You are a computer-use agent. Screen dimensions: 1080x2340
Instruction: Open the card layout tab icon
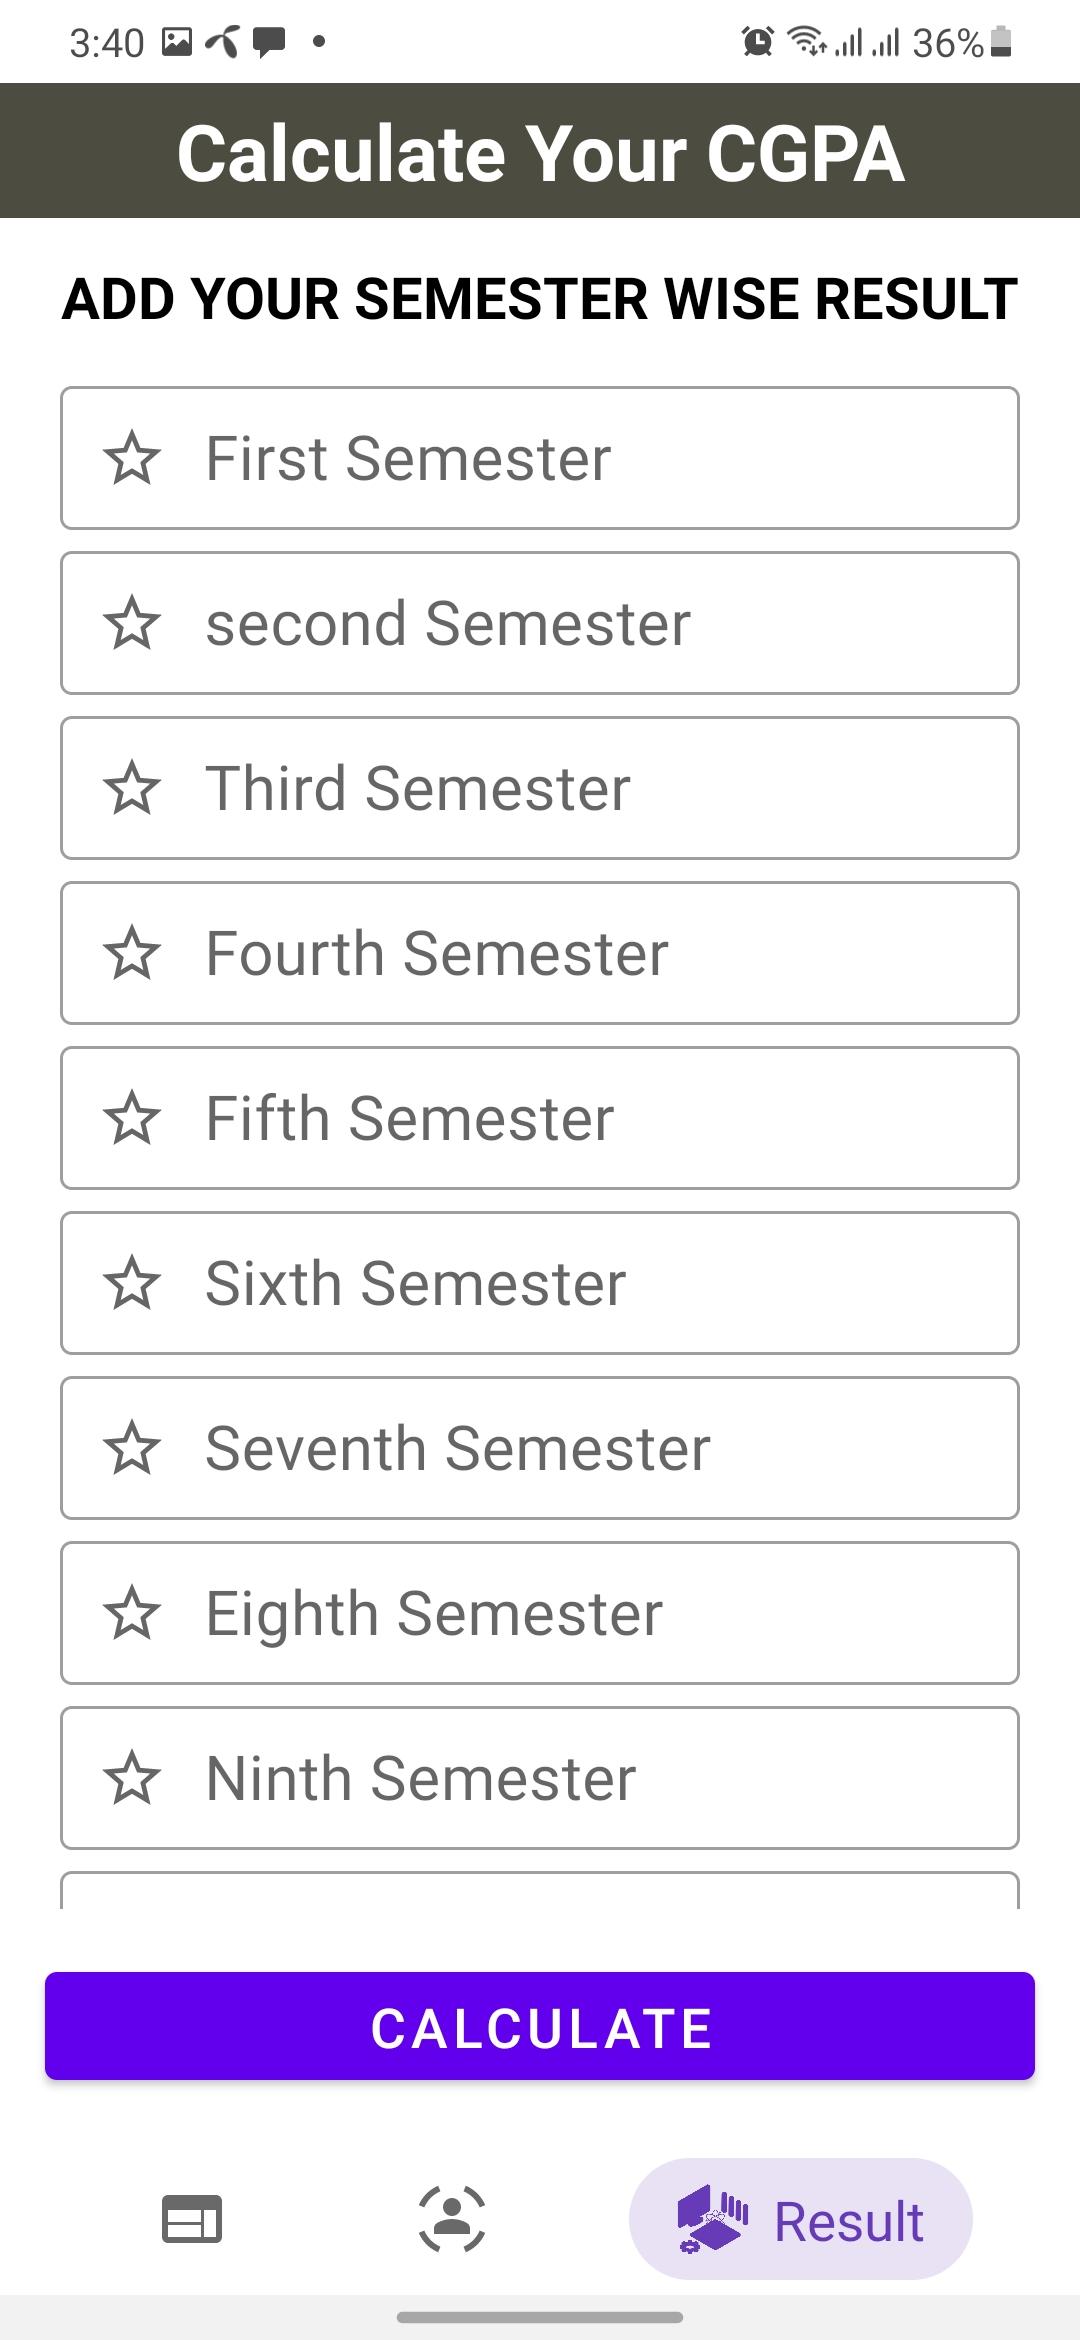click(x=192, y=2219)
